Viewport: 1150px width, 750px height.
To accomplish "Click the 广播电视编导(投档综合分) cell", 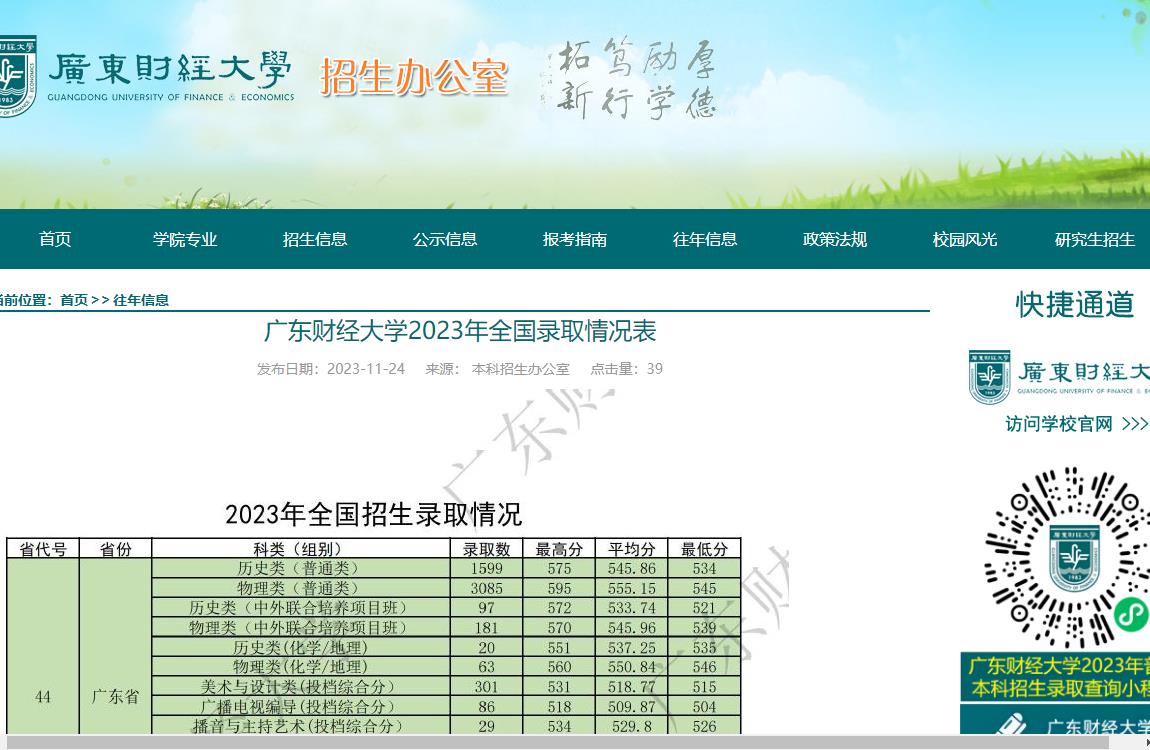I will 301,707.
